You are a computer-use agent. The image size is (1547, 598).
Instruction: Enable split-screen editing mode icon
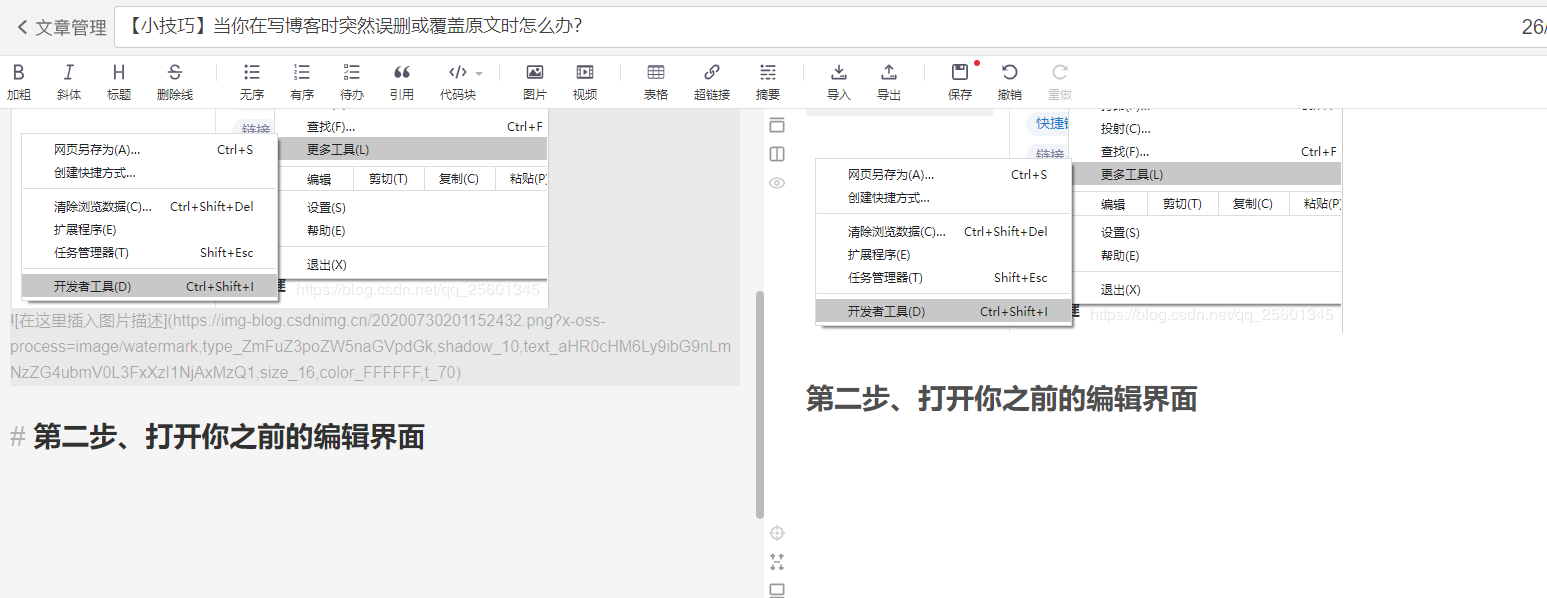777,153
